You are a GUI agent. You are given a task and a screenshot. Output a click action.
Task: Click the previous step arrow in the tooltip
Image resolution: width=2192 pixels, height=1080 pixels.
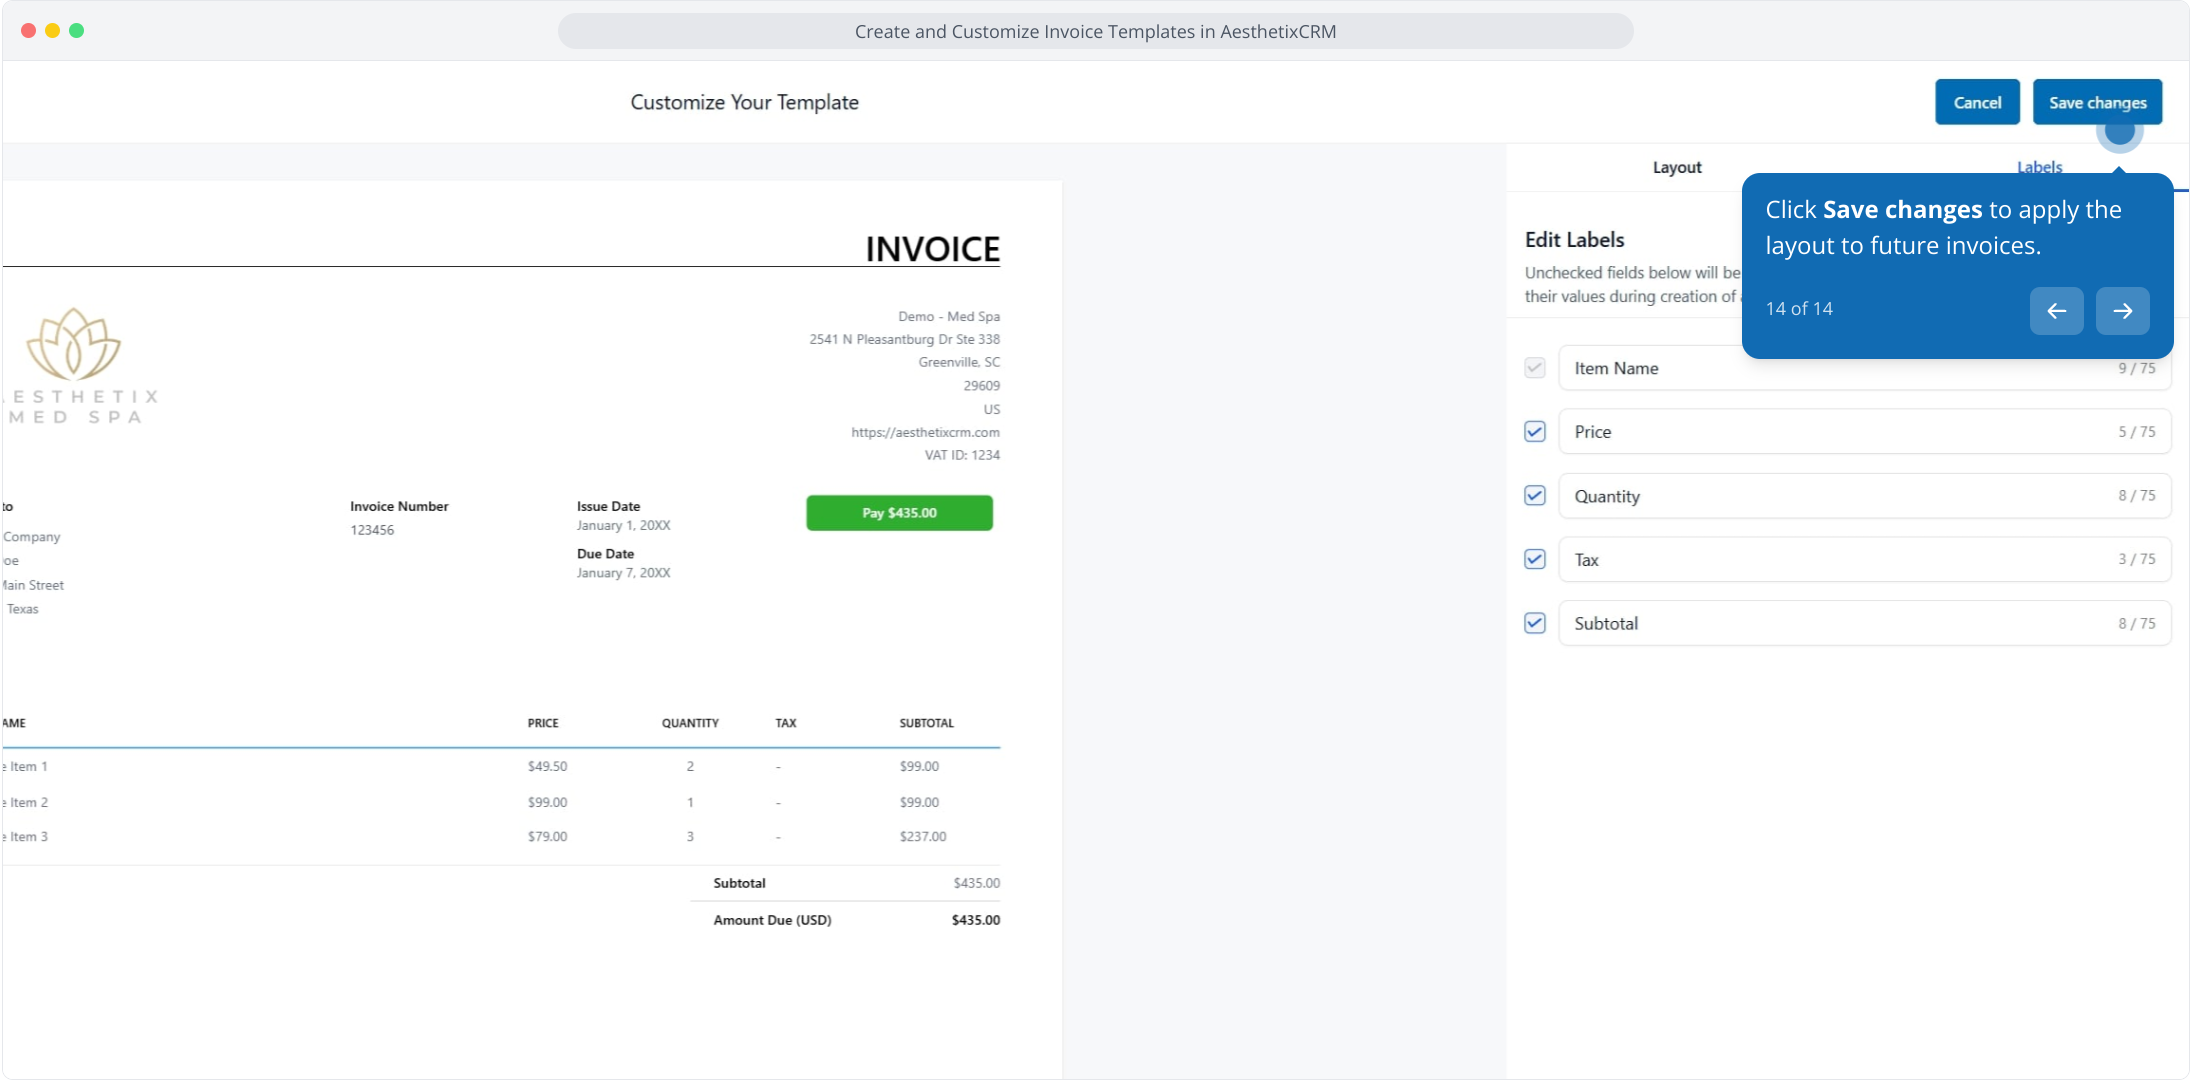[x=2056, y=310]
